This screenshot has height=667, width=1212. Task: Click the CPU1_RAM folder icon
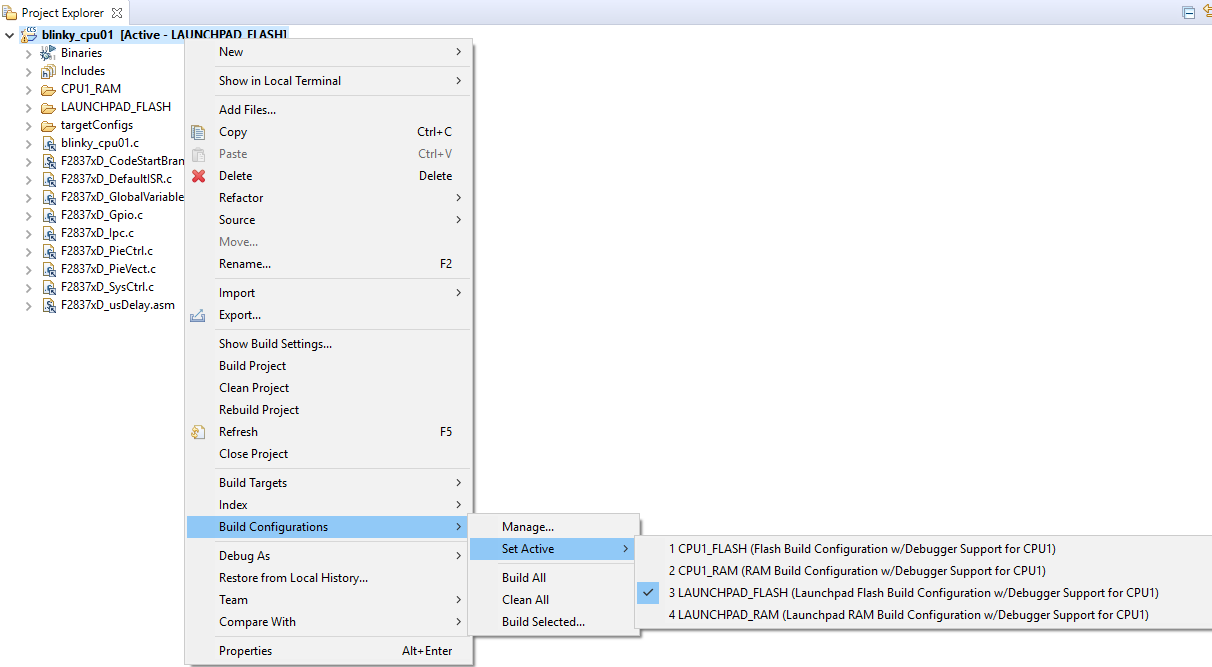point(47,88)
